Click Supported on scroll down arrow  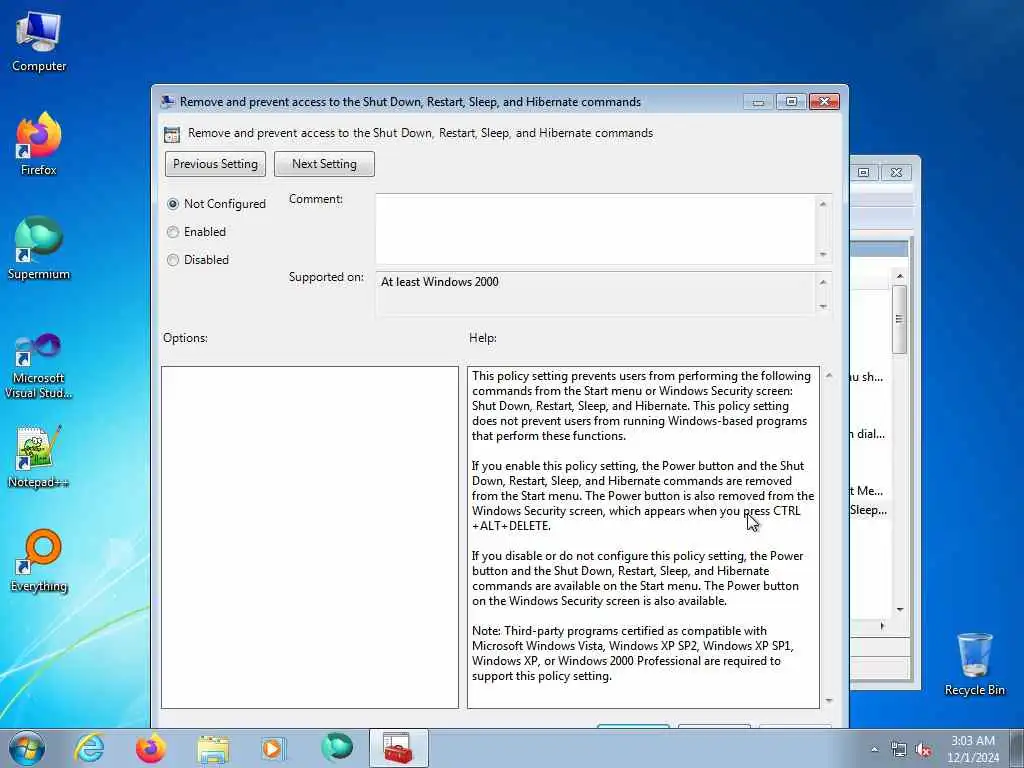tap(823, 306)
